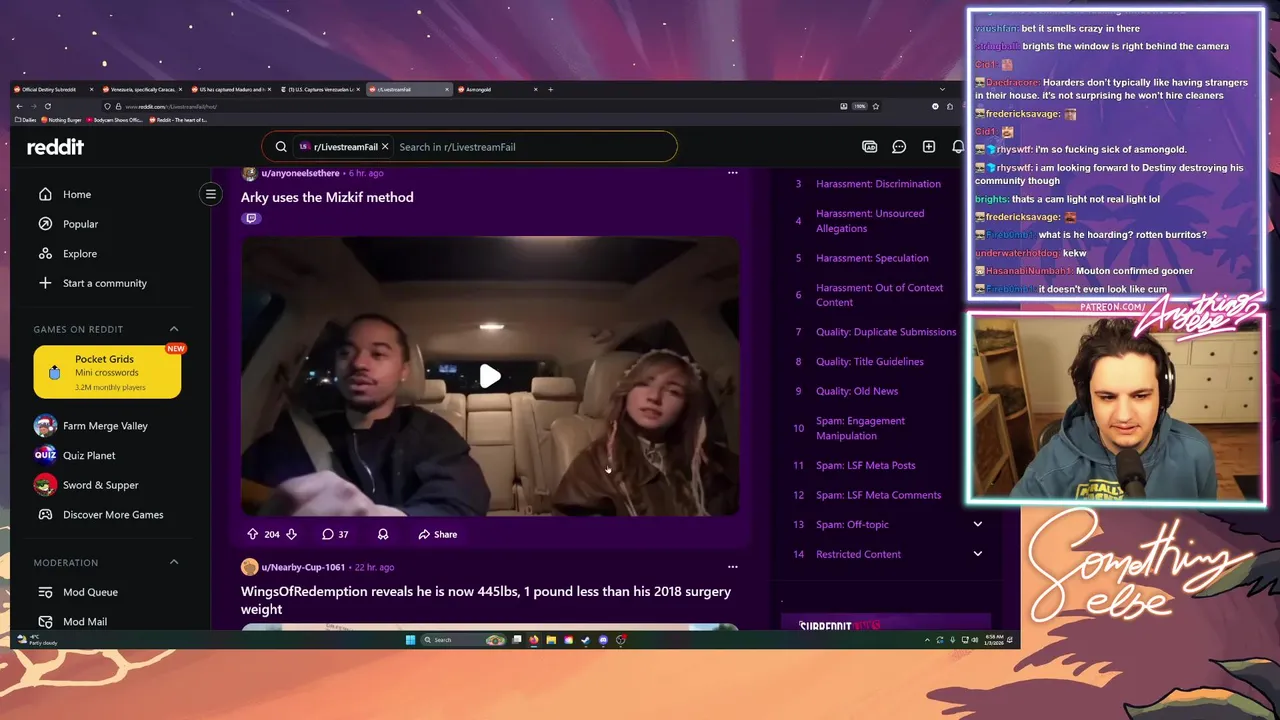This screenshot has width=1280, height=720.
Task: Open Nothing Burger bookmark
Action: click(62, 120)
